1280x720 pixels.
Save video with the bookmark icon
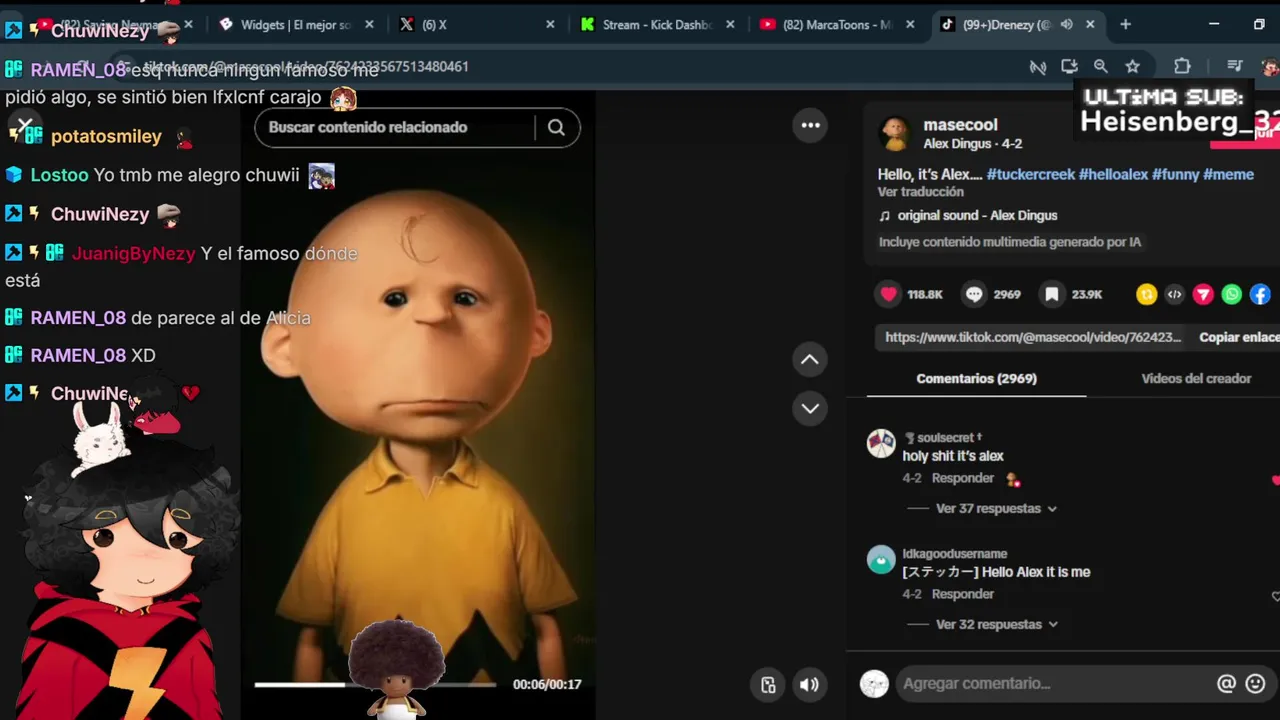(1052, 294)
